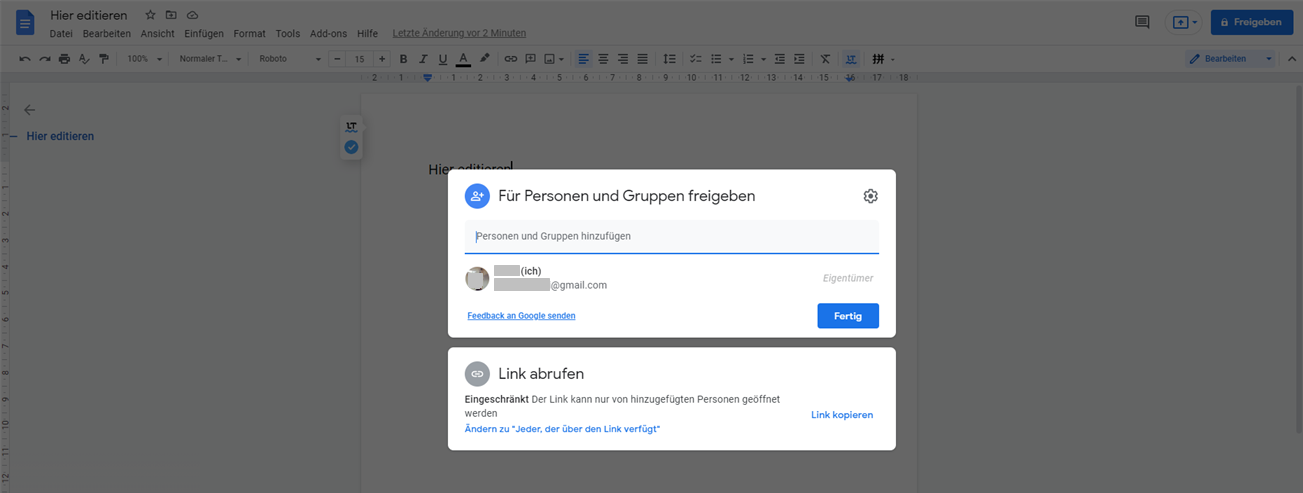This screenshot has height=493, width=1303.
Task: Open the Format menu
Action: coord(249,33)
